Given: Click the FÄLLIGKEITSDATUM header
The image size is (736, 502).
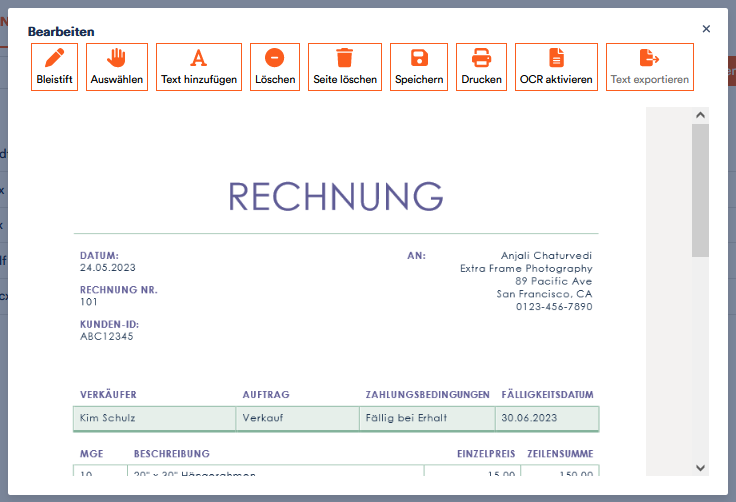Looking at the screenshot, I should (547, 394).
